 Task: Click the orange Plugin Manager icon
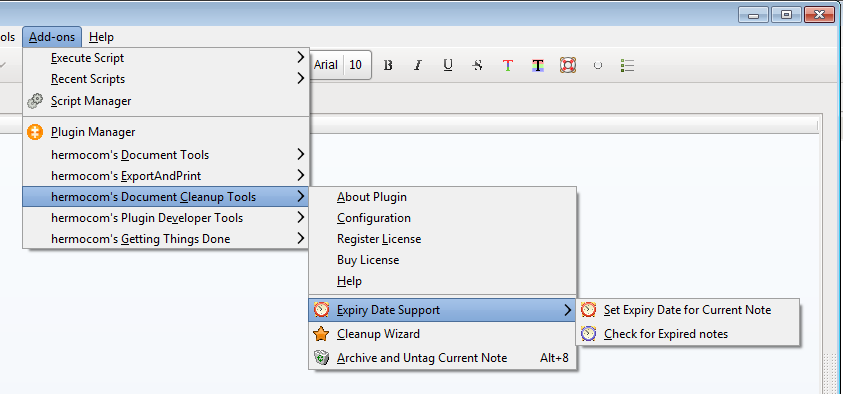(x=35, y=132)
